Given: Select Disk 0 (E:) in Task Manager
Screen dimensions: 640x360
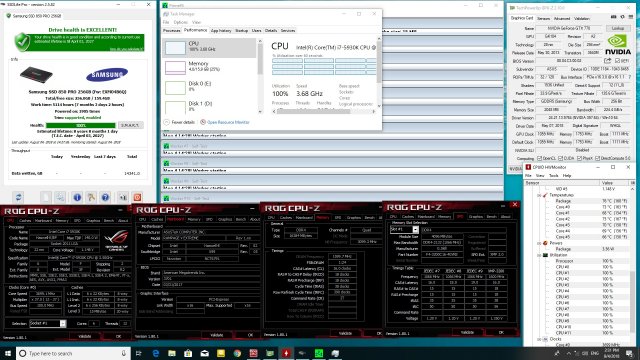Looking at the screenshot, I should point(209,87).
